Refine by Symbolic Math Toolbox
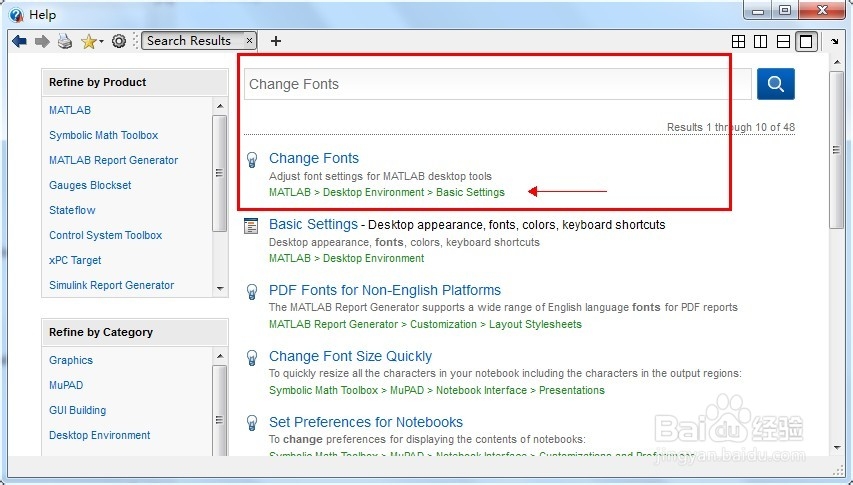This screenshot has width=853, height=485. pyautogui.click(x=103, y=135)
